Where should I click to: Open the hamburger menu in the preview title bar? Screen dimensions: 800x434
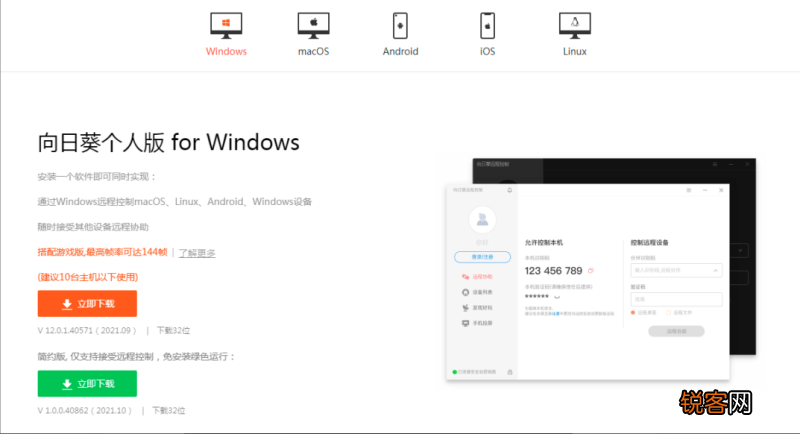(689, 190)
